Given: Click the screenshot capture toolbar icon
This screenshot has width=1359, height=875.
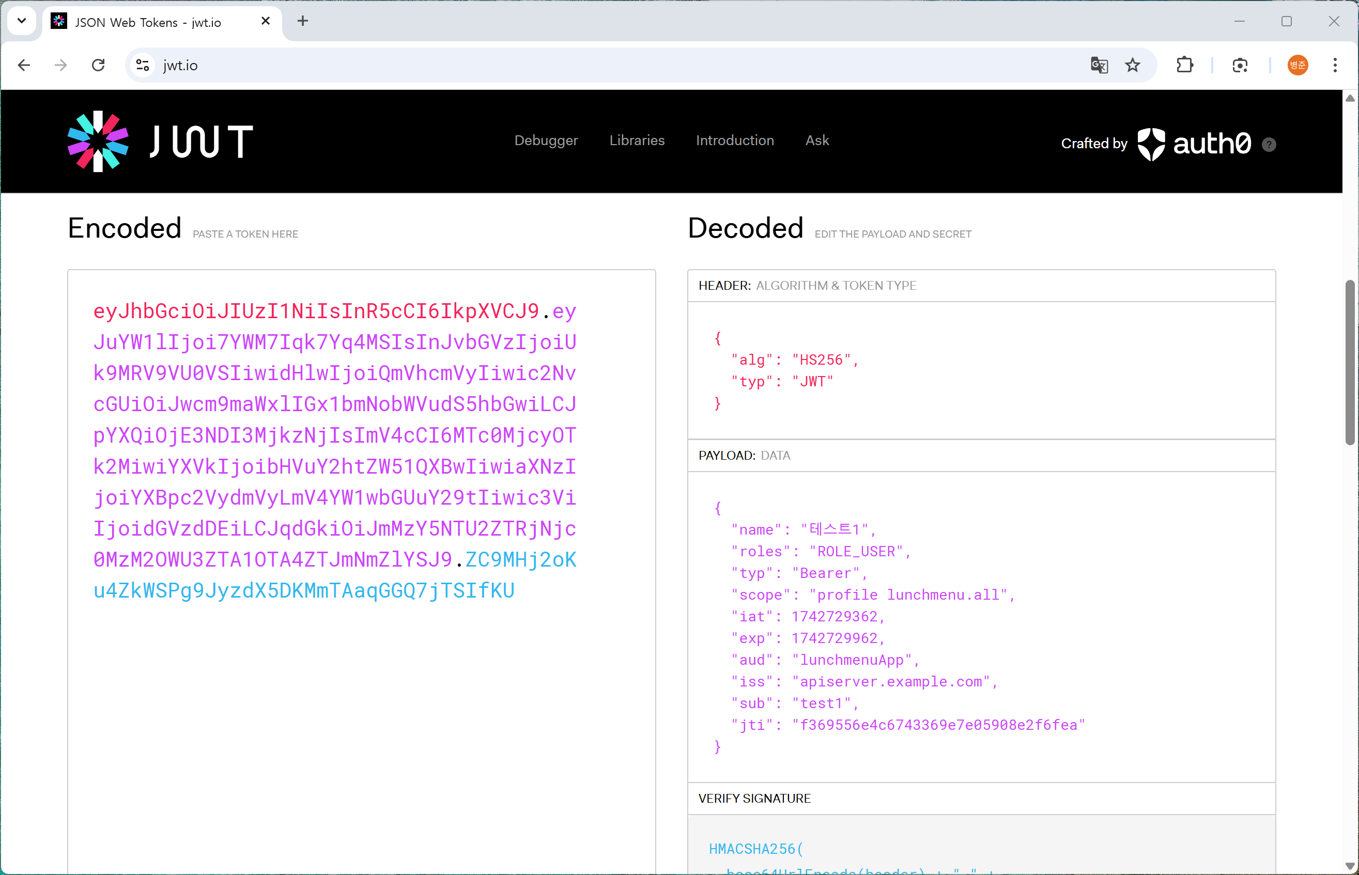Looking at the screenshot, I should [x=1240, y=65].
